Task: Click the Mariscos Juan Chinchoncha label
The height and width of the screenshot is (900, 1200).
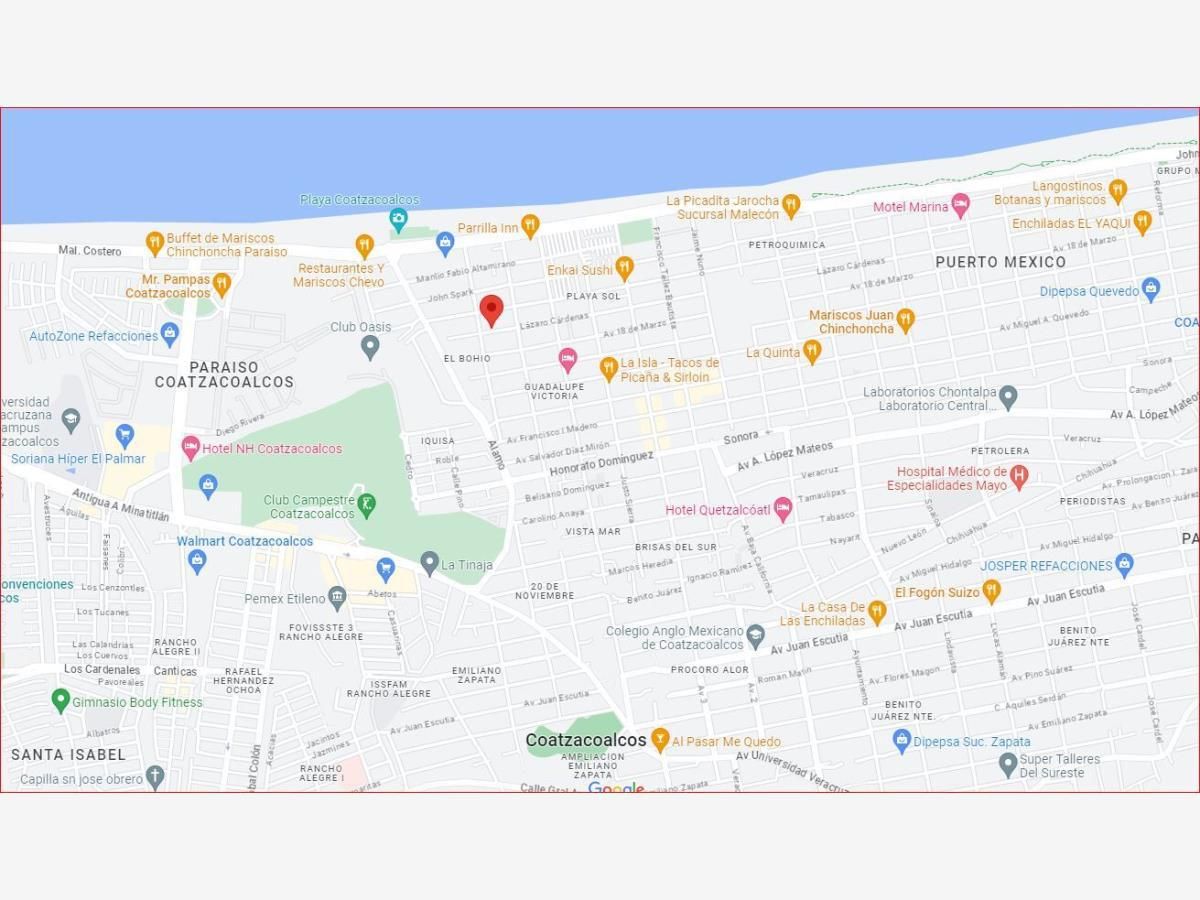Action: pos(851,322)
